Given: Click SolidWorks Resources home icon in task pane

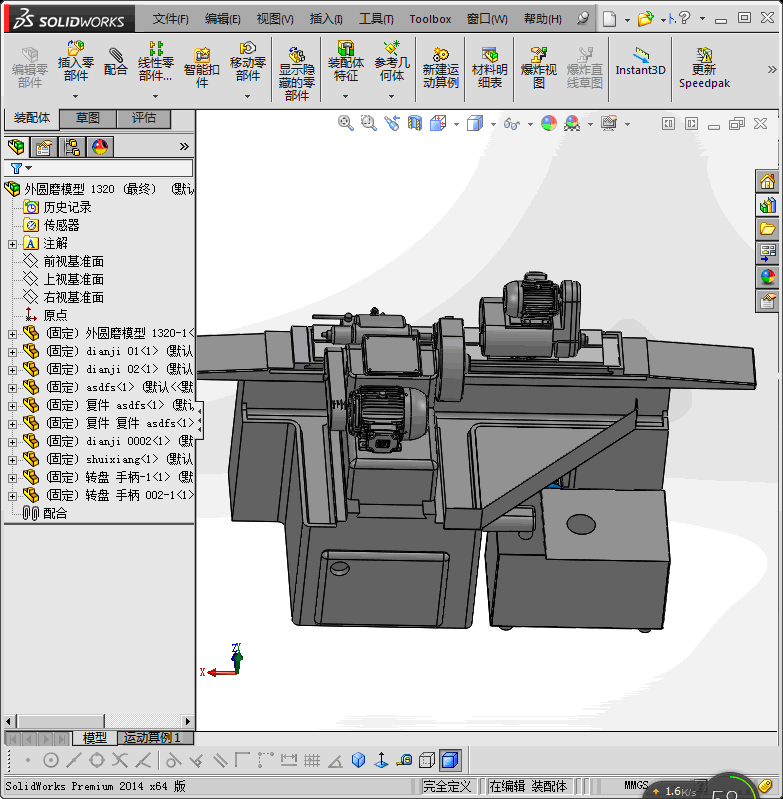Looking at the screenshot, I should tap(767, 181).
